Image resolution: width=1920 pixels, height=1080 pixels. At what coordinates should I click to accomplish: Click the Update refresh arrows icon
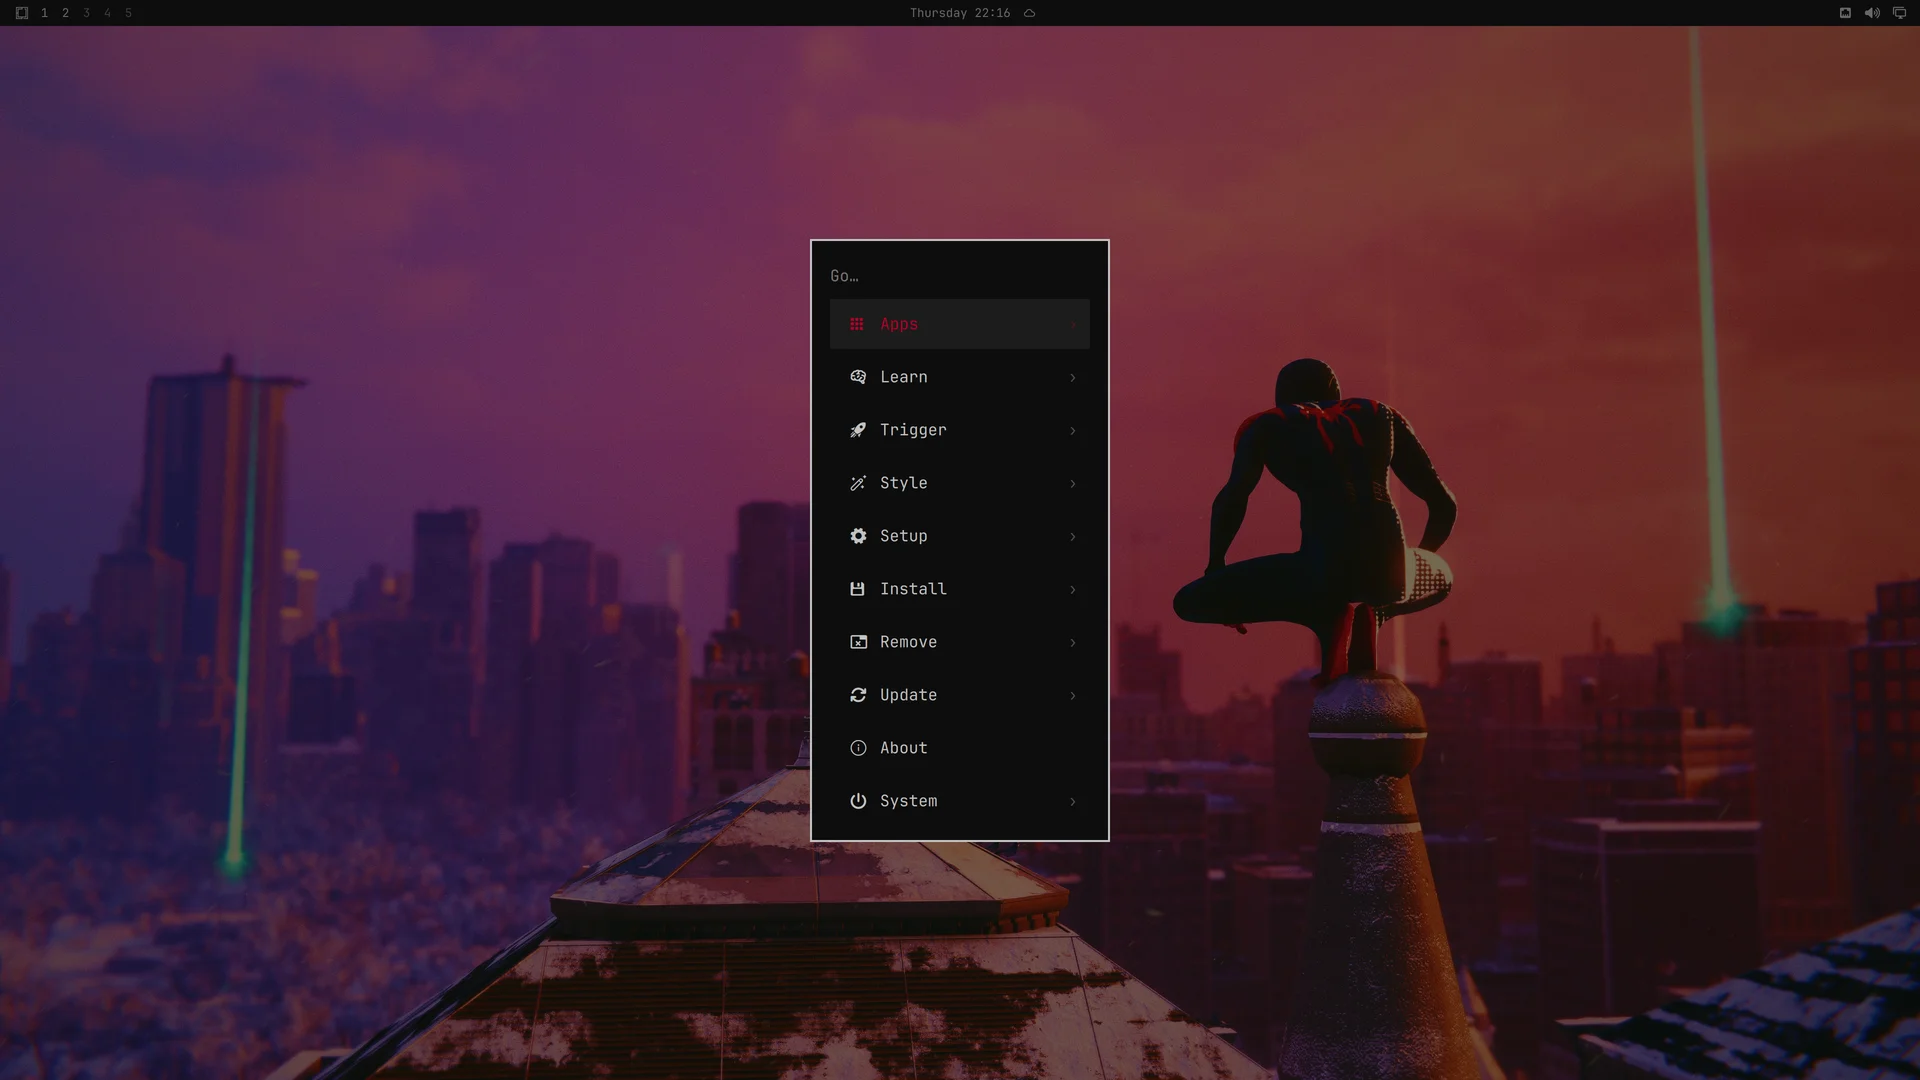(858, 695)
